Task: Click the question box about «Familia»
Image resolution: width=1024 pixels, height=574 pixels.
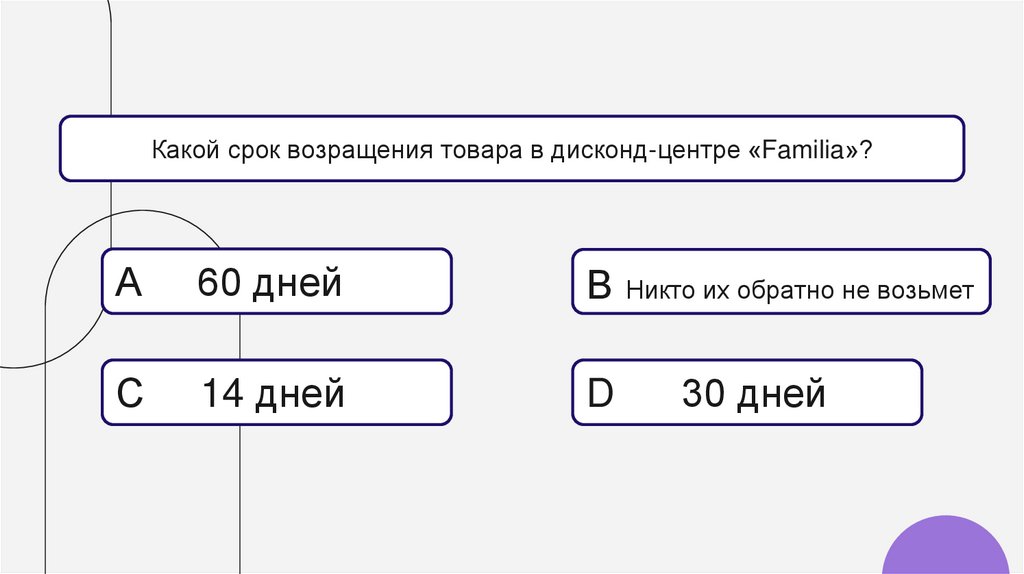Action: (x=512, y=148)
